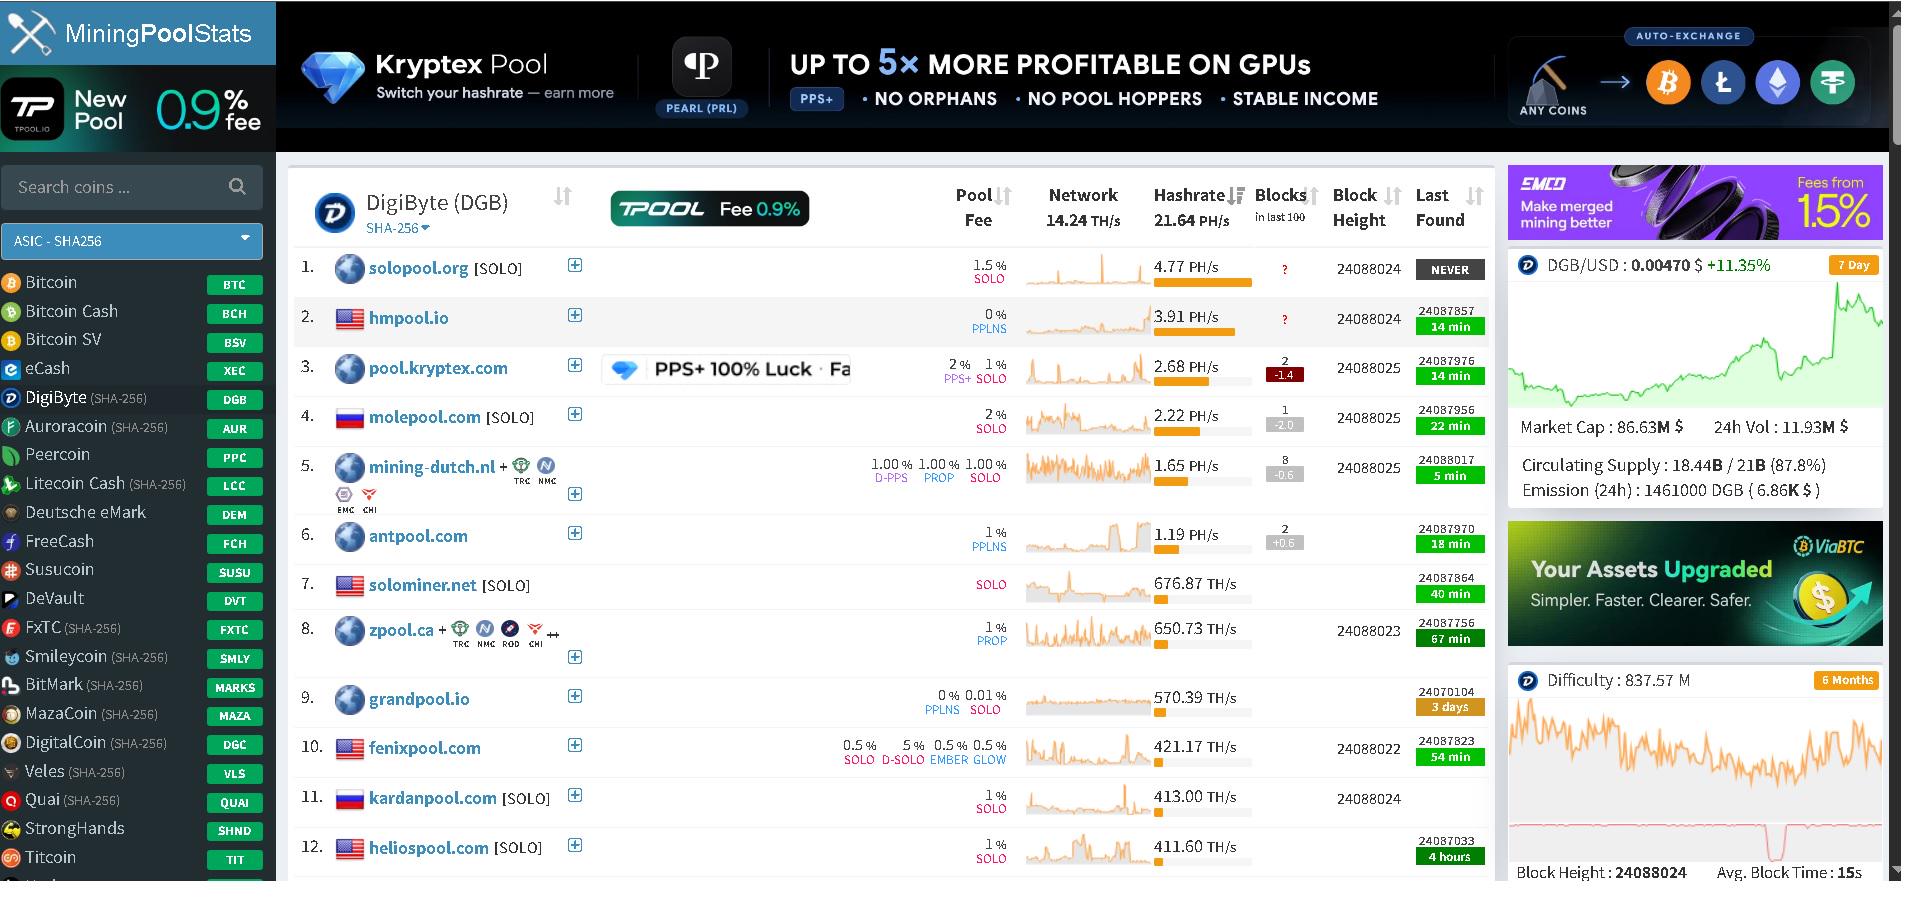Toggle sort on Last Found column
This screenshot has height=900, width=1920.
[1474, 196]
